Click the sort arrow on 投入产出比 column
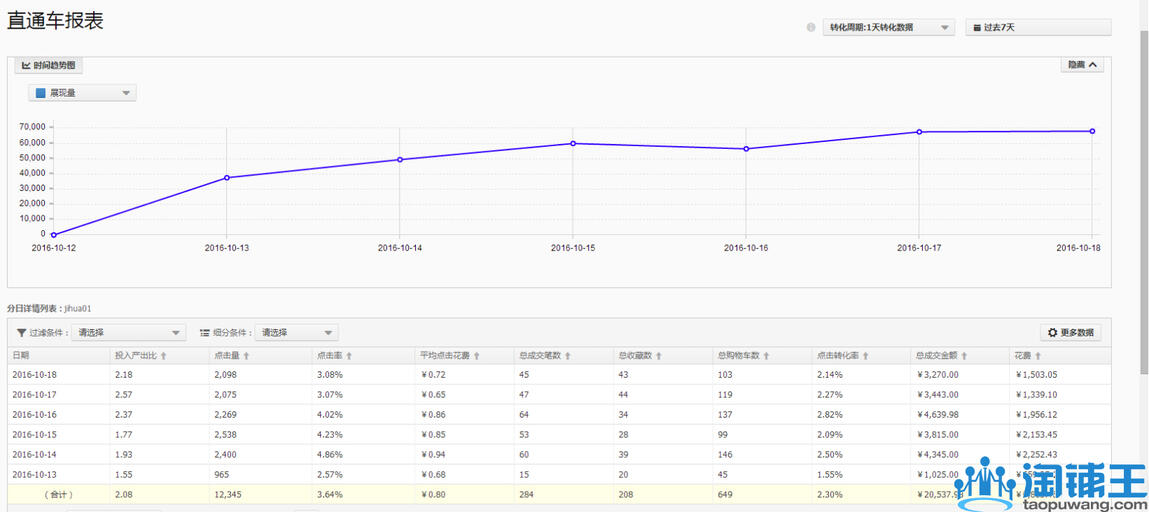Viewport: 1149px width, 512px height. (163, 356)
